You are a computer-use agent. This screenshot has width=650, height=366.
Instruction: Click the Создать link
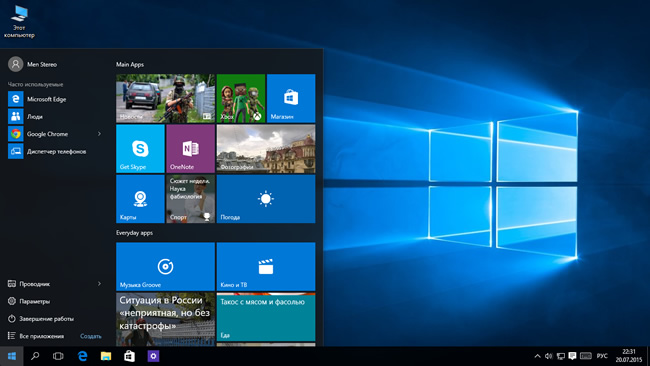[91, 336]
